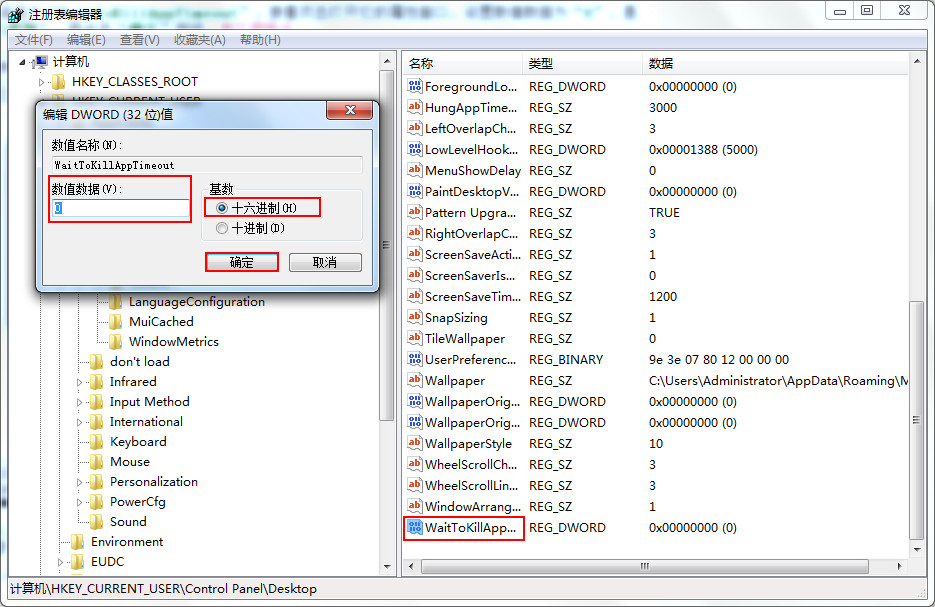Viewport: 935px width, 607px height.
Task: Click the MenuShowDelay string value icon
Action: click(x=415, y=170)
